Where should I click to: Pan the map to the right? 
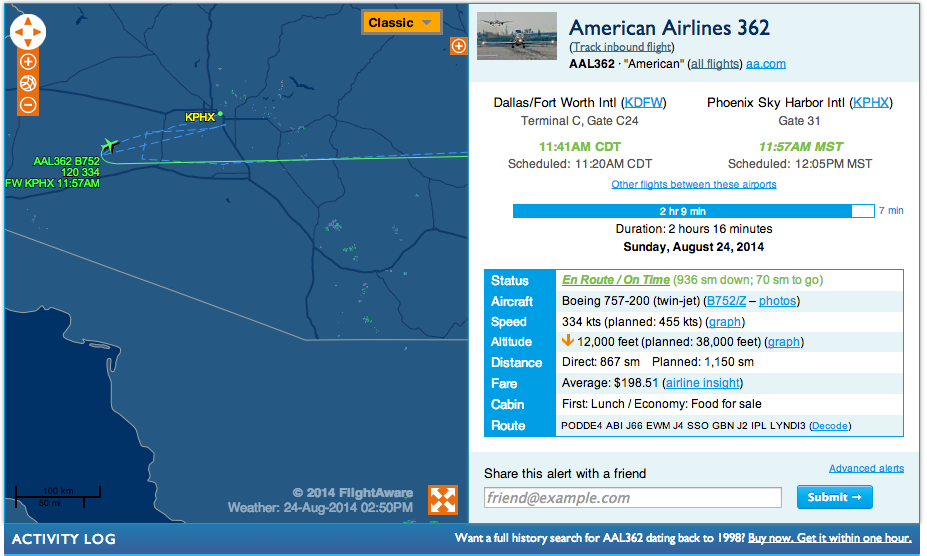[39, 33]
